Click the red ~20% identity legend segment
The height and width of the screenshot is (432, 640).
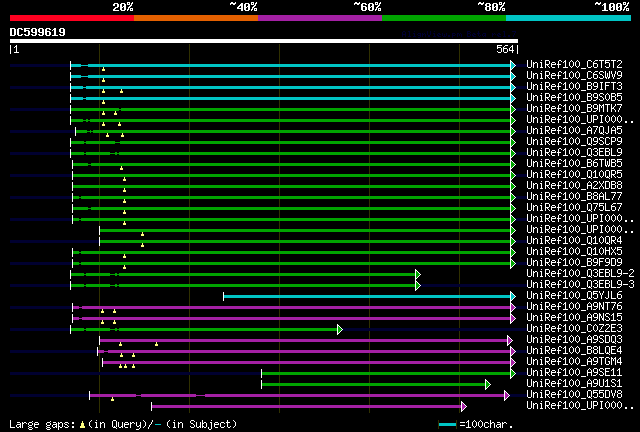[72, 18]
